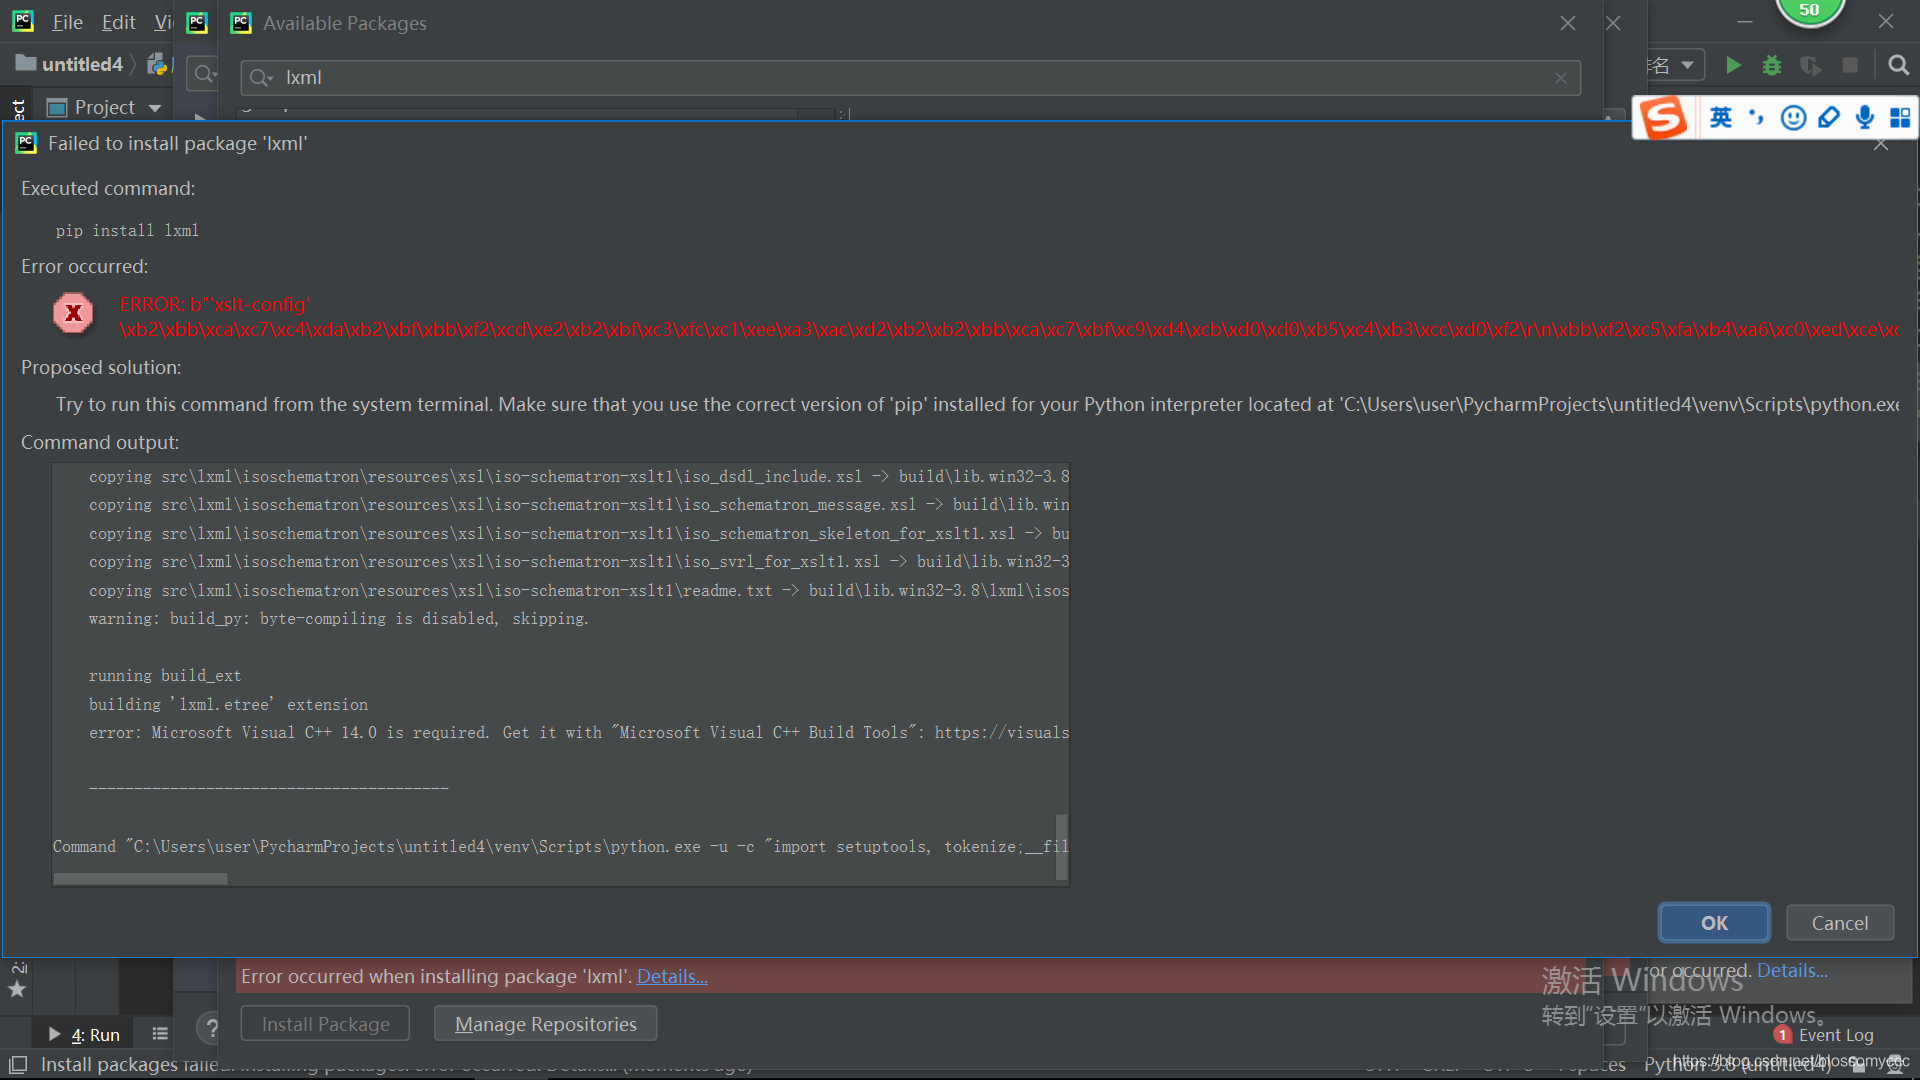Open Sogou emoji panel

tap(1793, 118)
